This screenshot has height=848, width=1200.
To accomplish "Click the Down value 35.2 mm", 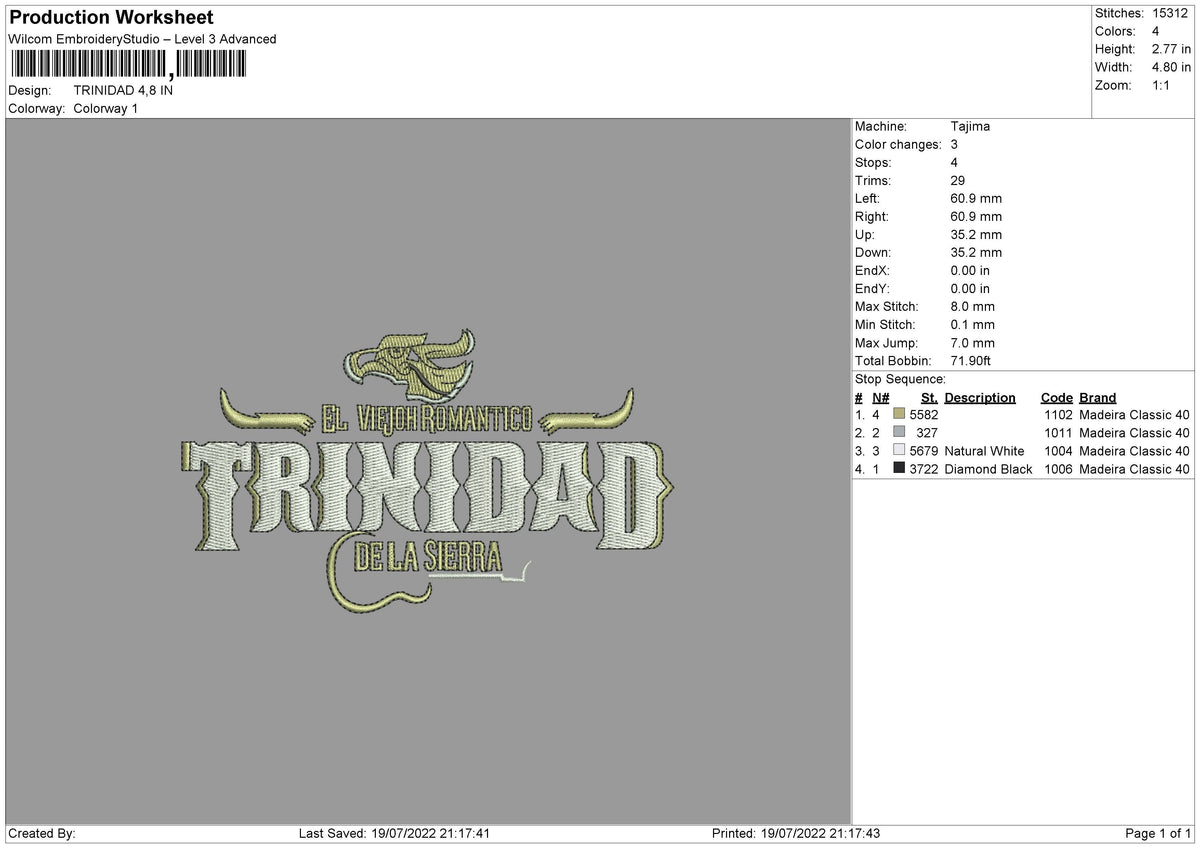I will pyautogui.click(x=976, y=252).
